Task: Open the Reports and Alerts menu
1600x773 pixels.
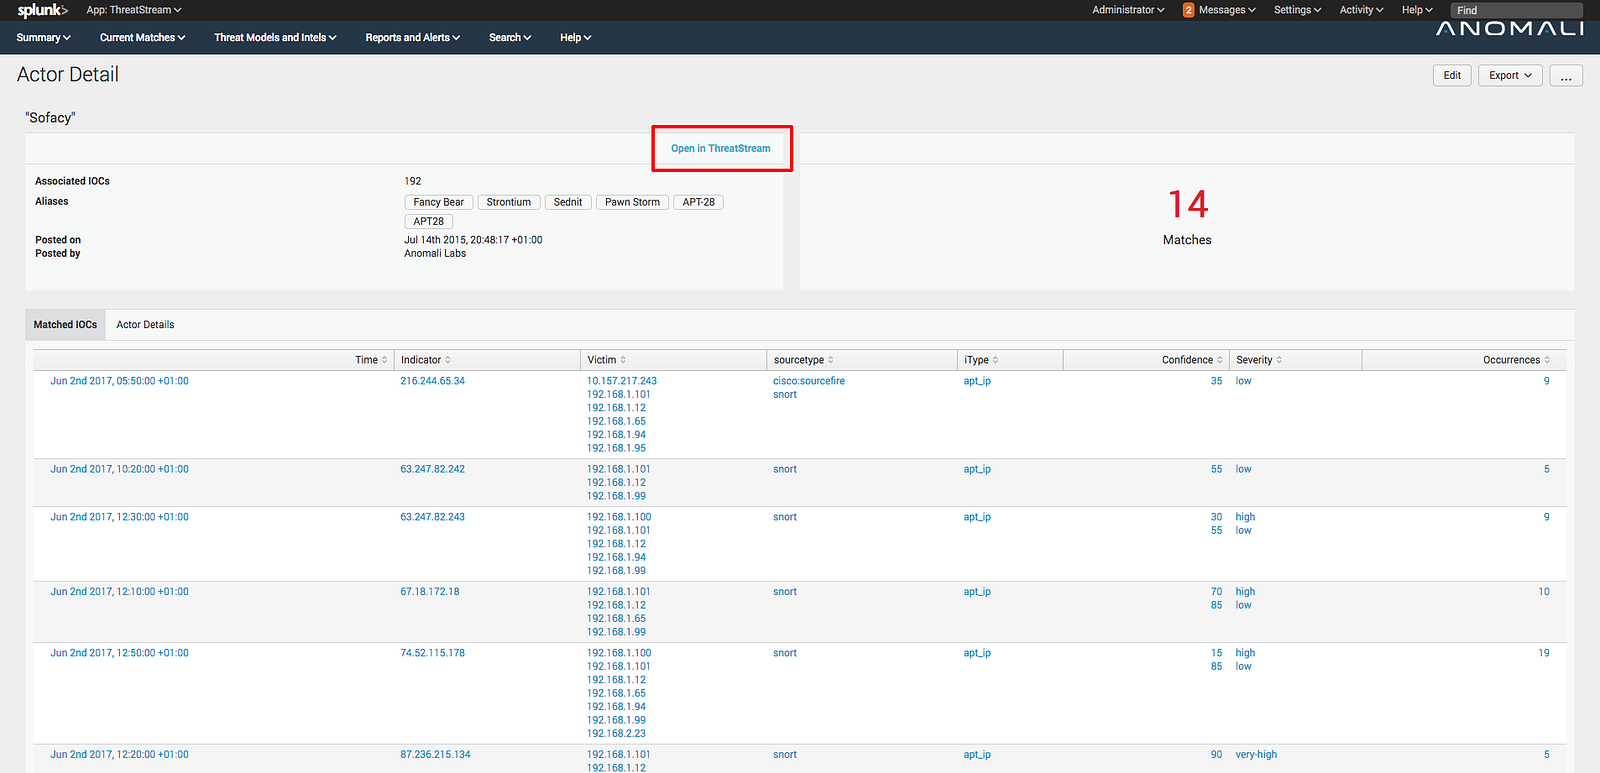Action: tap(413, 38)
